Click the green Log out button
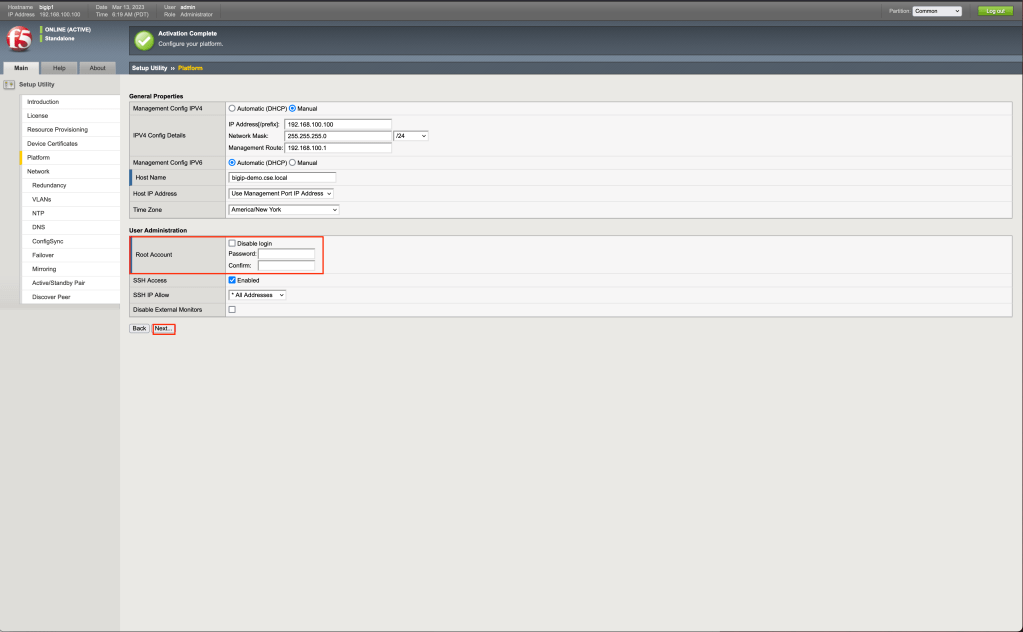Image resolution: width=1023 pixels, height=632 pixels. pos(994,11)
